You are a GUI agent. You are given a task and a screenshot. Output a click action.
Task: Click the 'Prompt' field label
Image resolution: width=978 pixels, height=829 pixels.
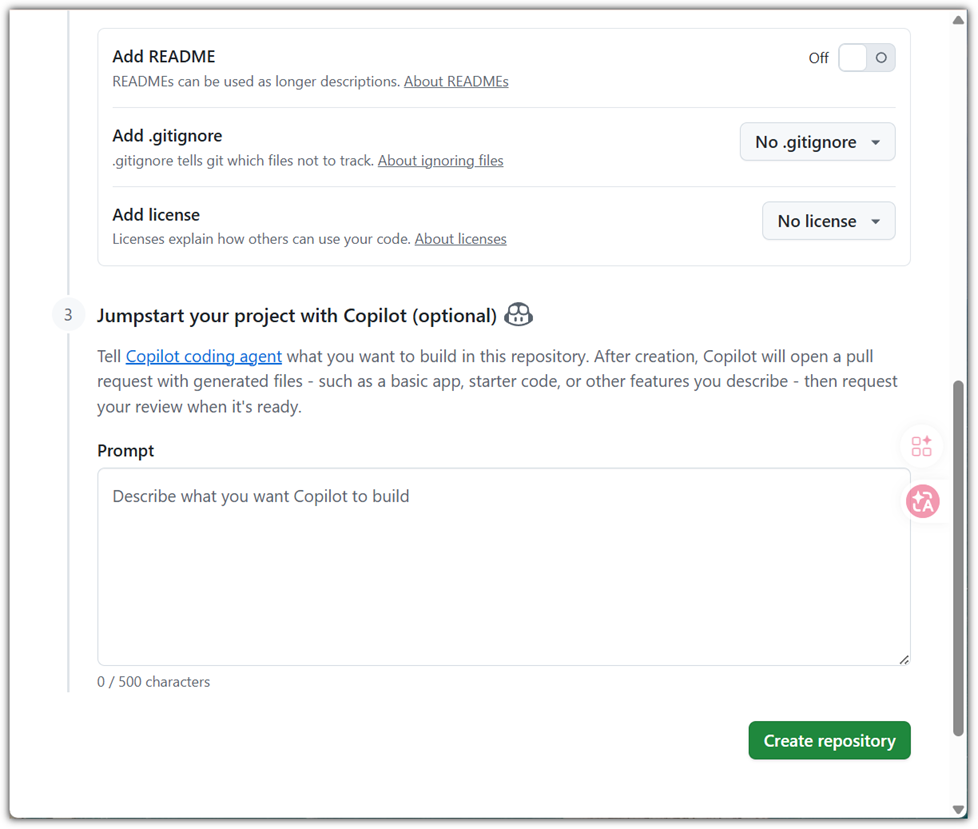click(125, 451)
